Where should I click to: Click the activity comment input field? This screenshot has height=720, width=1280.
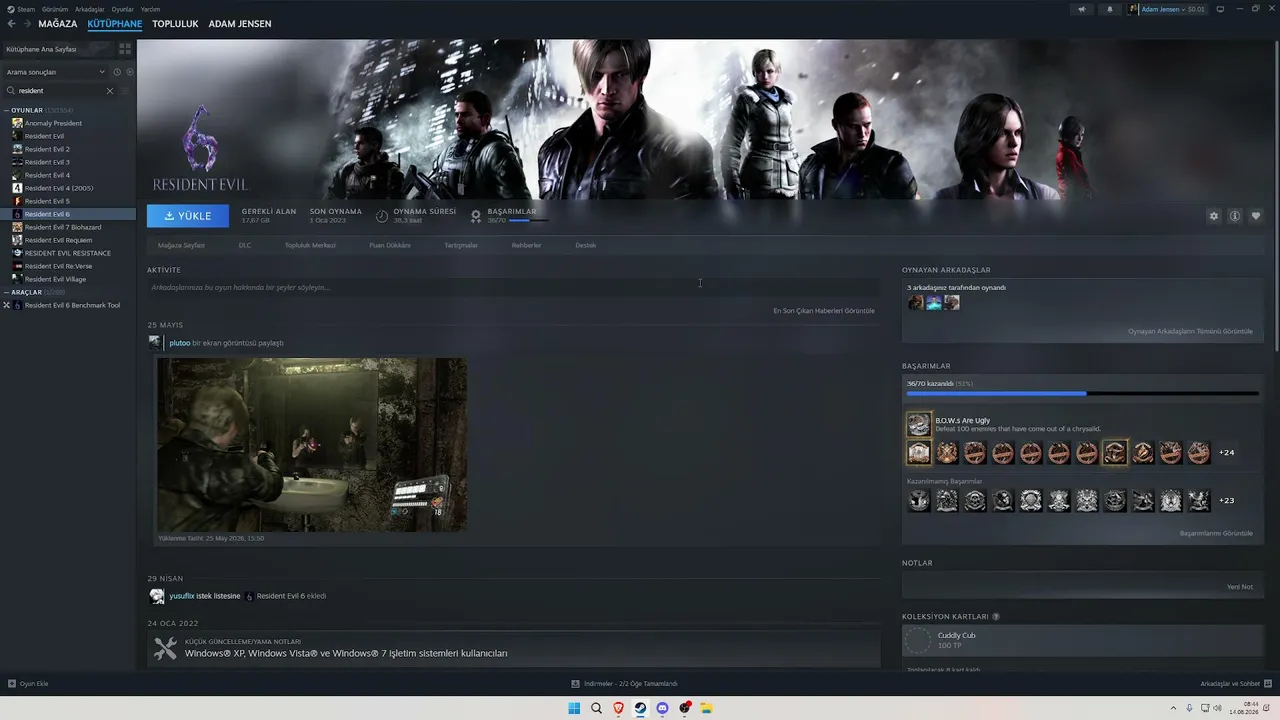click(x=513, y=287)
